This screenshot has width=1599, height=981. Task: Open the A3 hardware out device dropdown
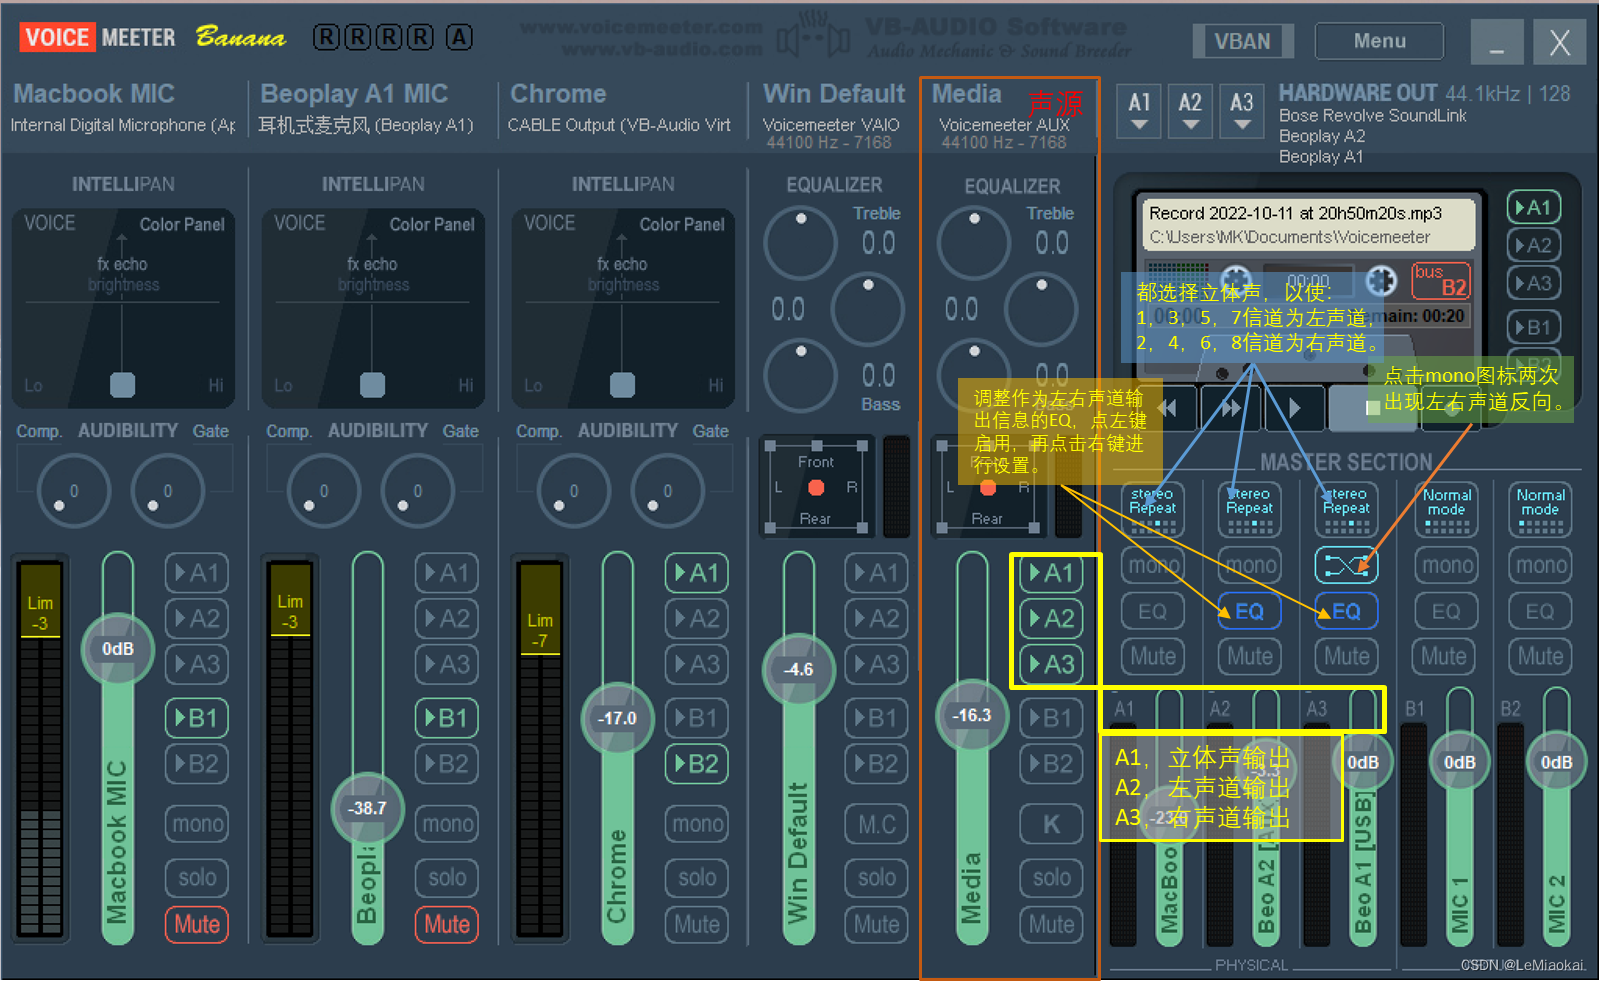tap(1241, 111)
